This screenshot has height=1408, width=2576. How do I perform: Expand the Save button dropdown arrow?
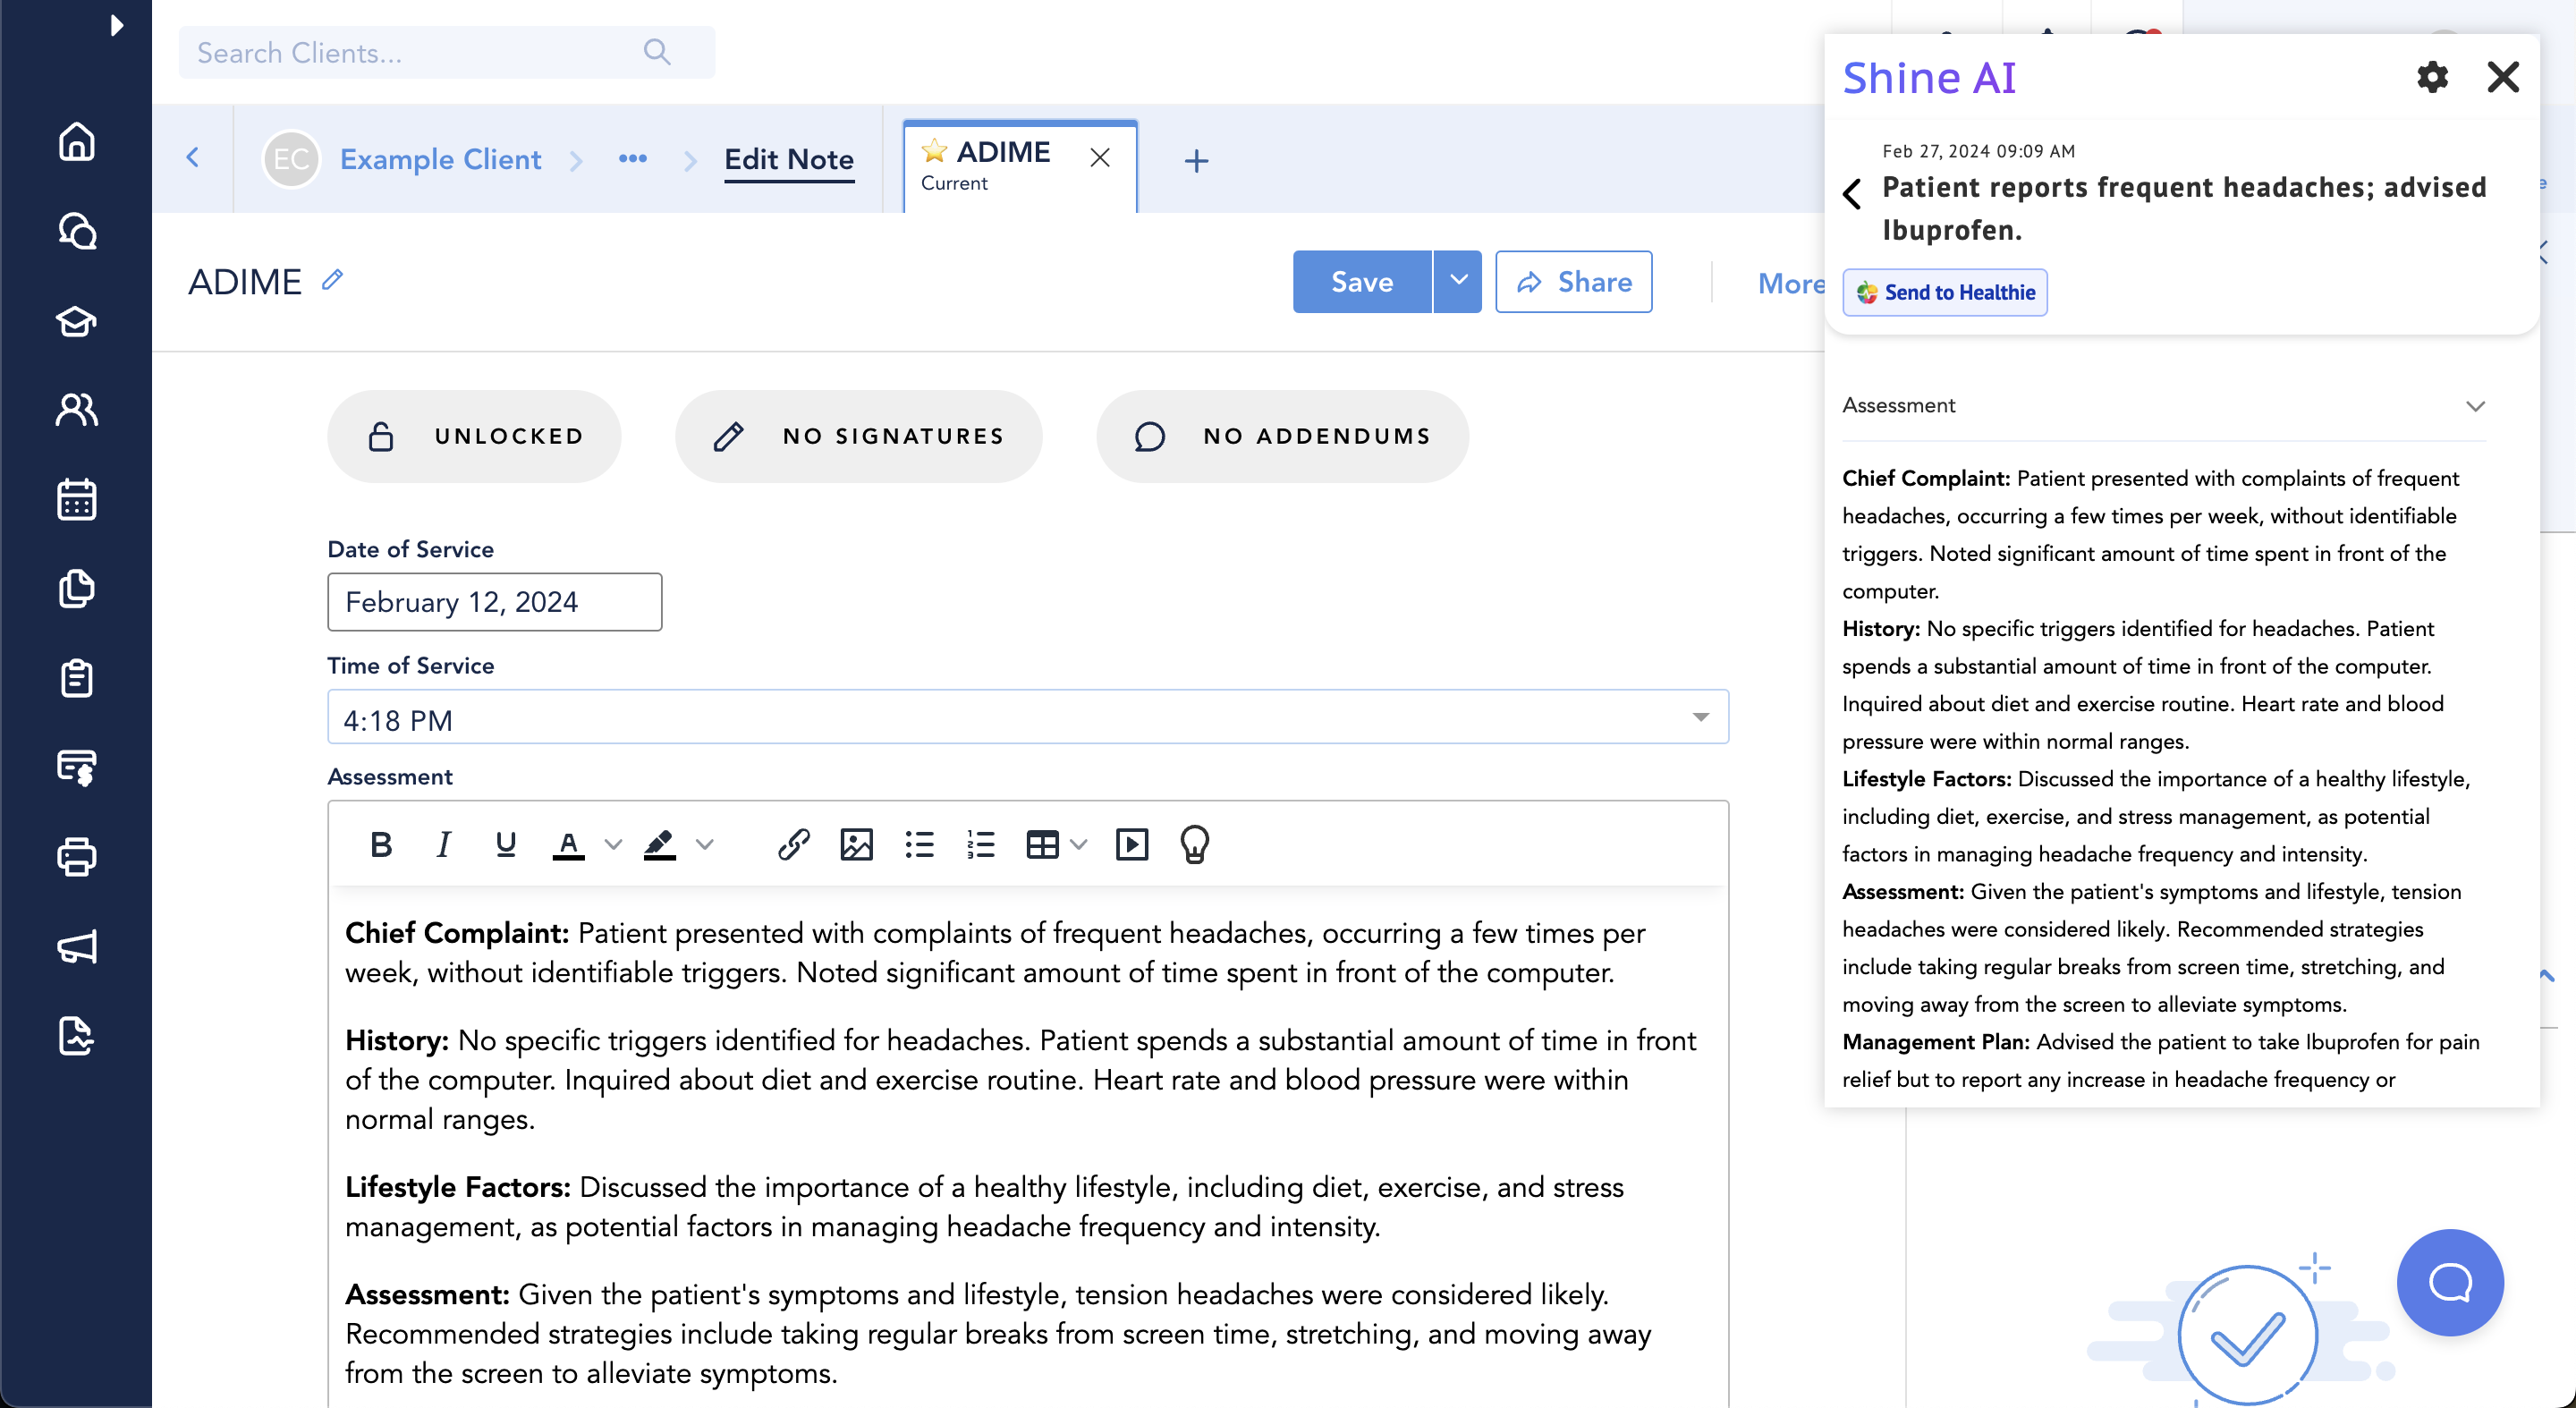(x=1458, y=282)
